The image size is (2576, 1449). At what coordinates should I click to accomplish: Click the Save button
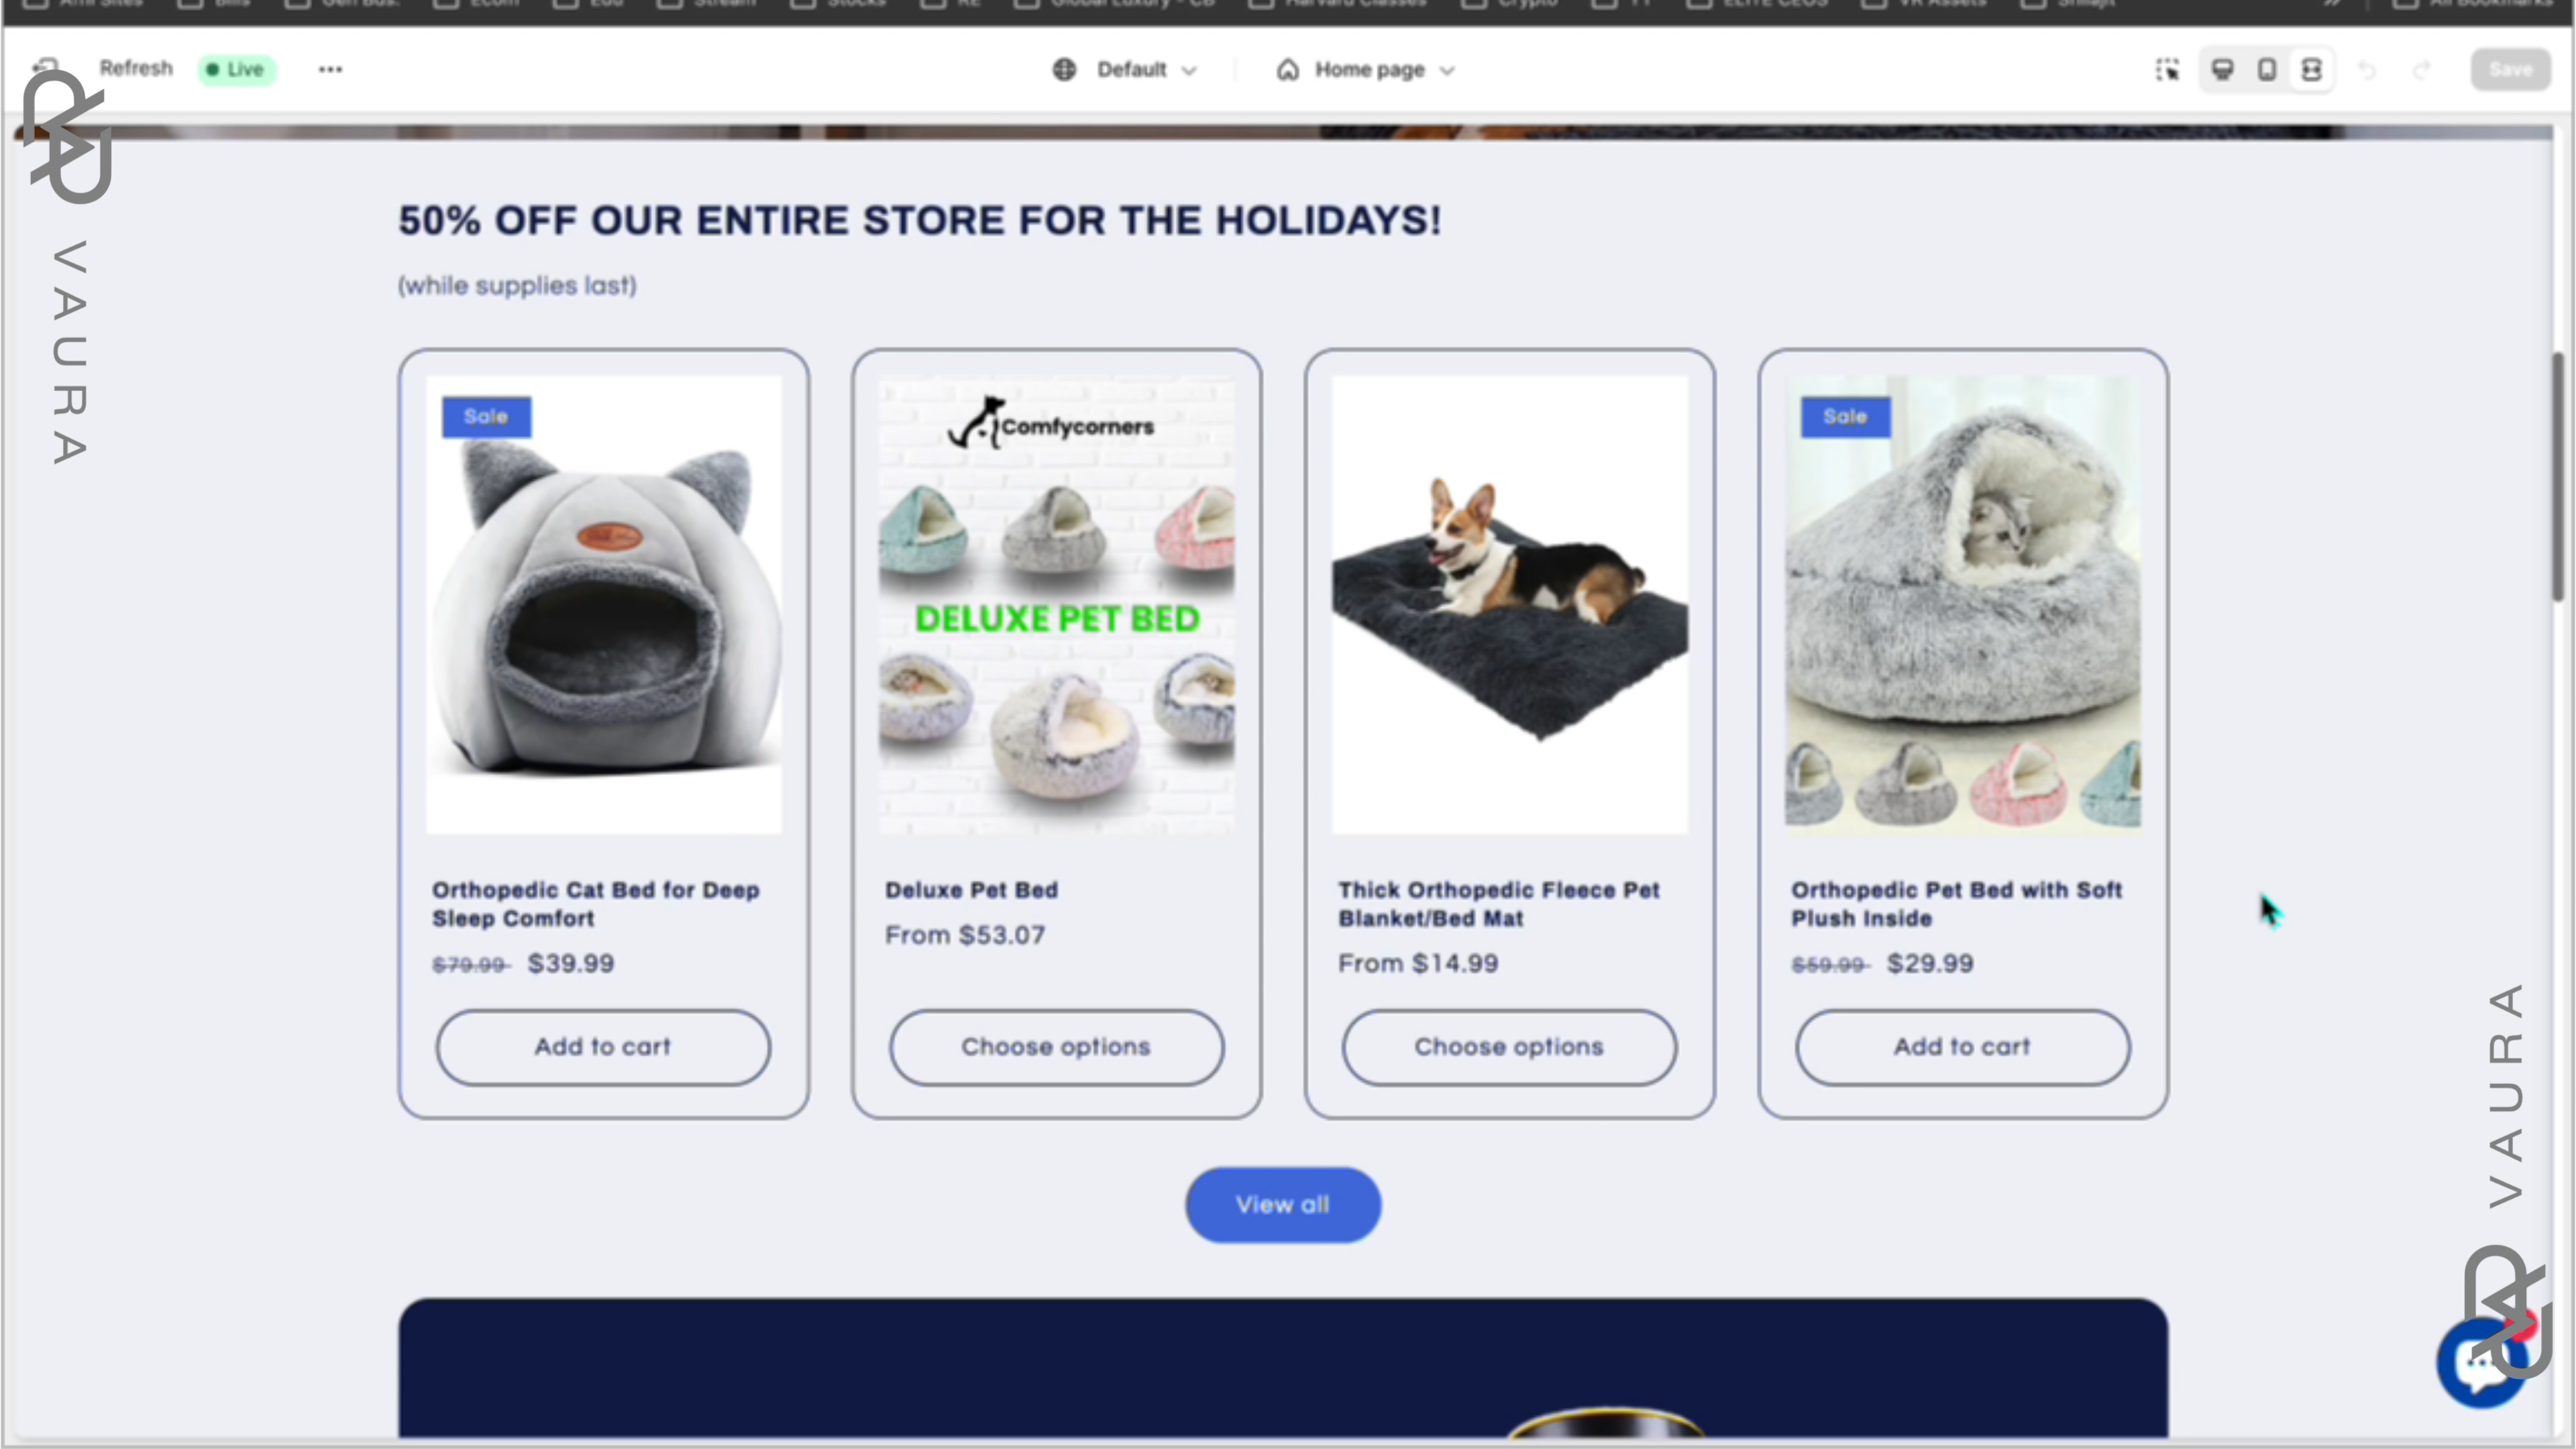pyautogui.click(x=2510, y=70)
